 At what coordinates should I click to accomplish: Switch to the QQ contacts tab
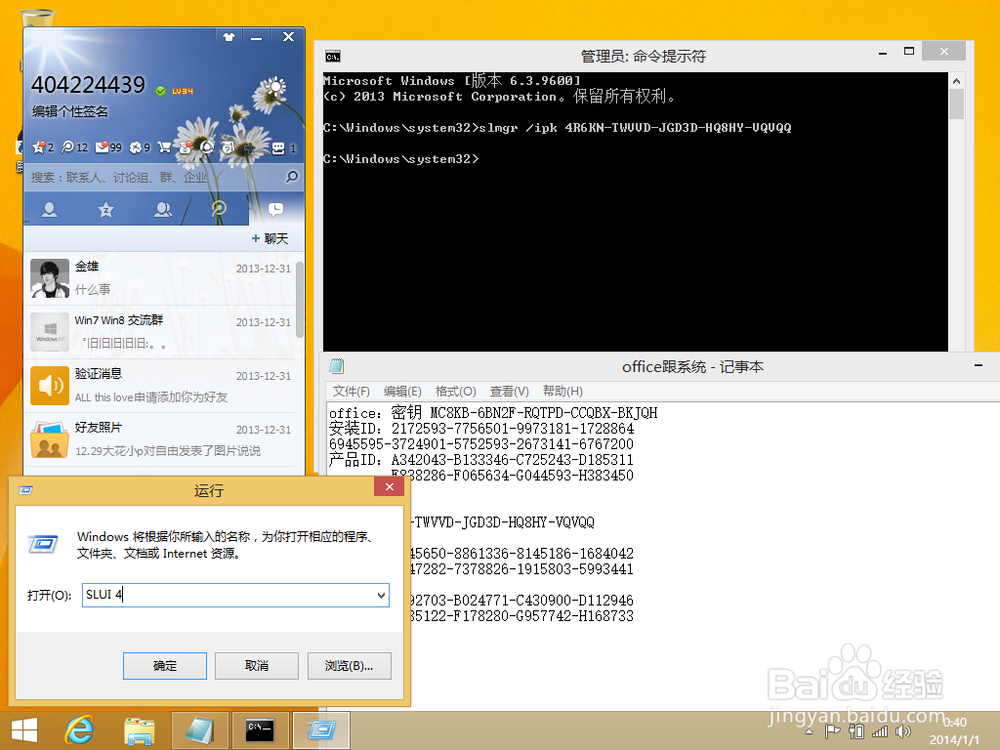[49, 209]
